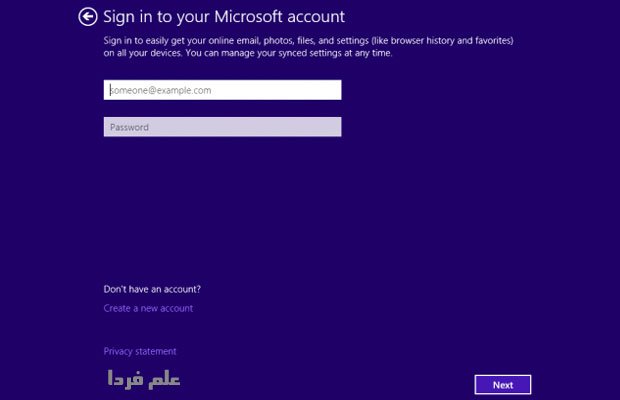Place cursor at start of email textbox

click(x=111, y=90)
